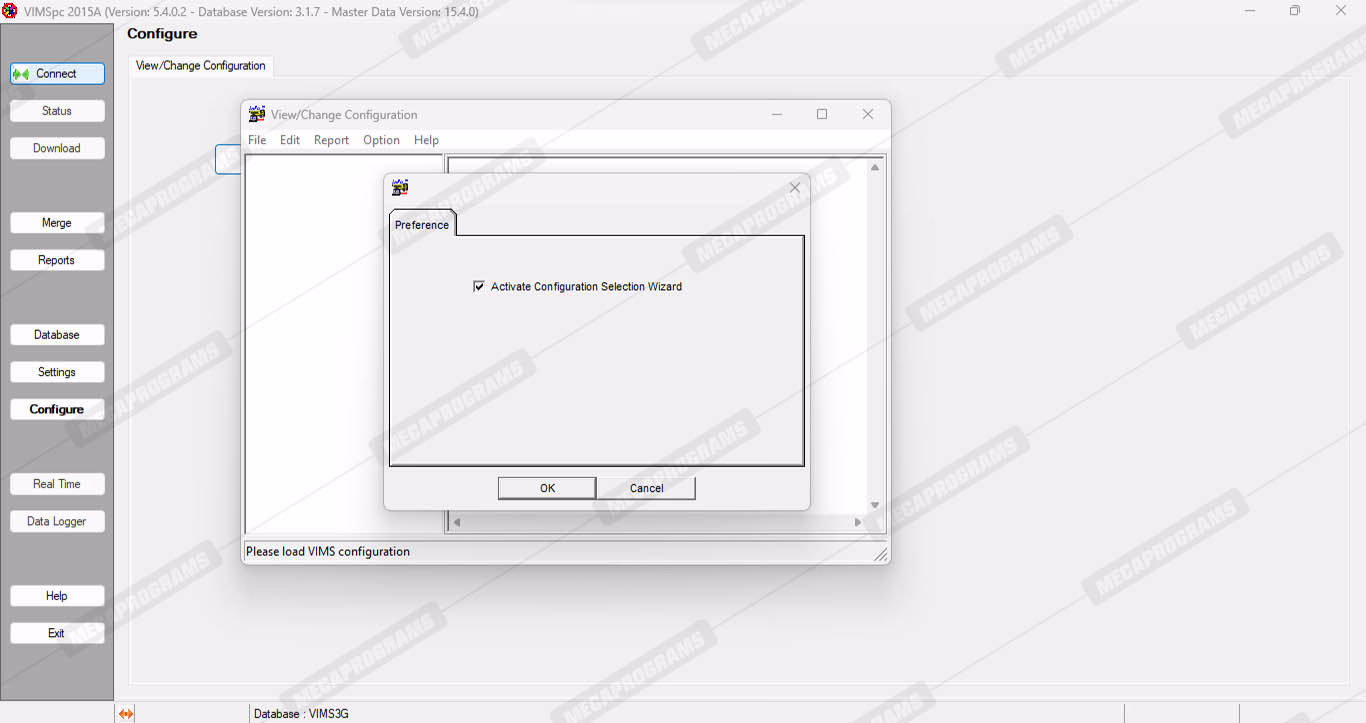Open the Report menu
This screenshot has height=723, width=1366.
(x=331, y=140)
